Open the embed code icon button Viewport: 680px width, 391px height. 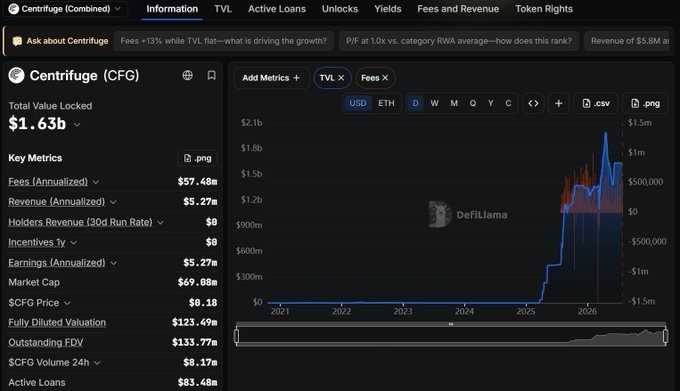533,103
